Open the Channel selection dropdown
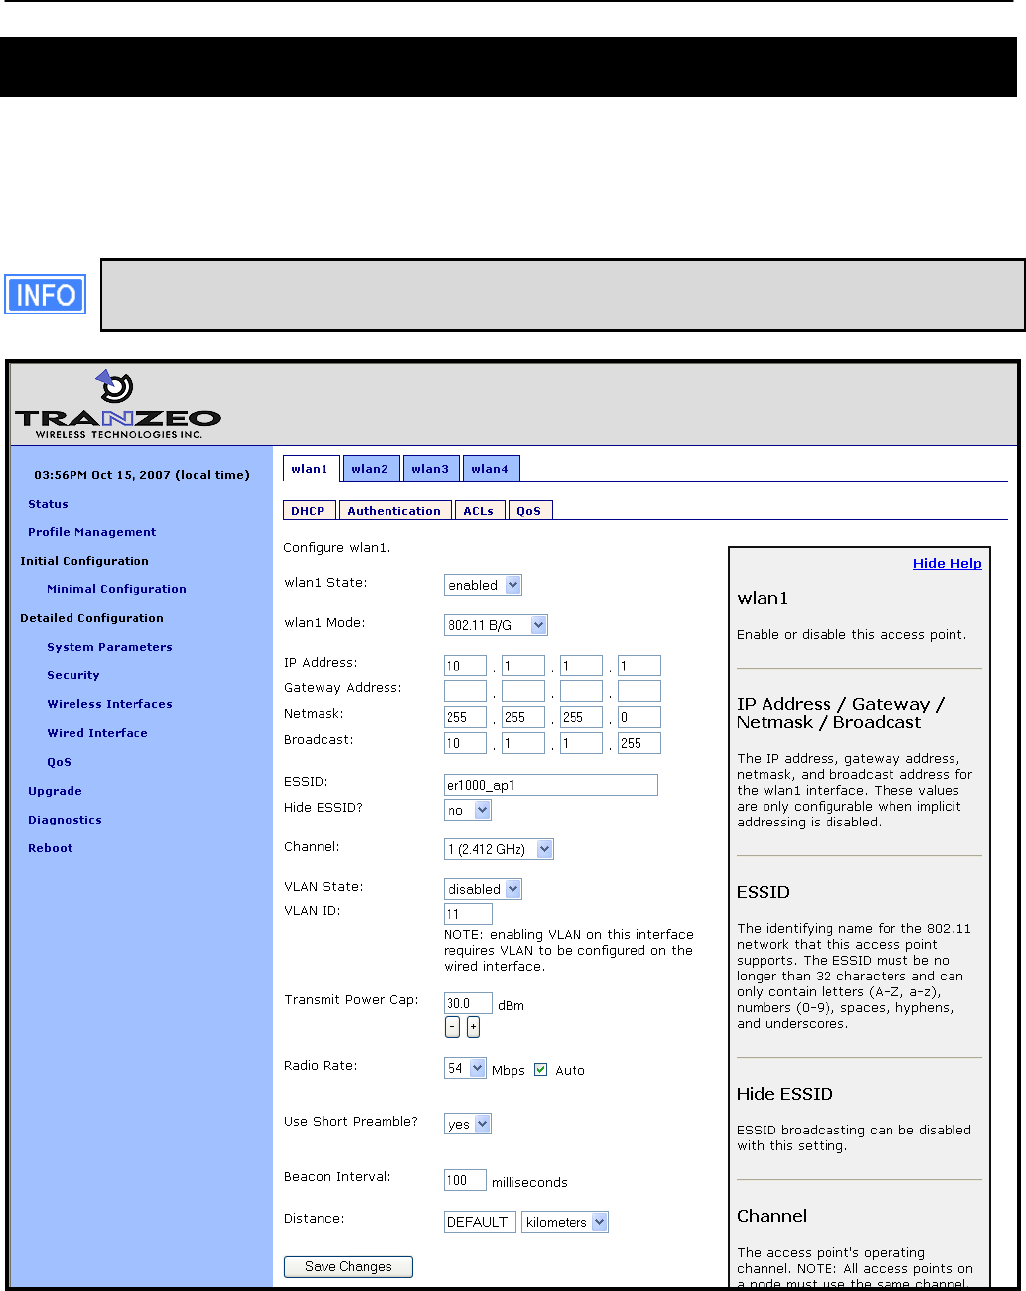Viewport: 1026px width, 1291px height. click(499, 849)
